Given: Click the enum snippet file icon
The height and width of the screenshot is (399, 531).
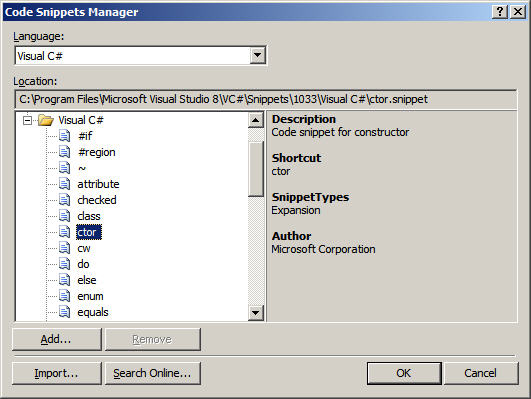Looking at the screenshot, I should click(x=65, y=296).
